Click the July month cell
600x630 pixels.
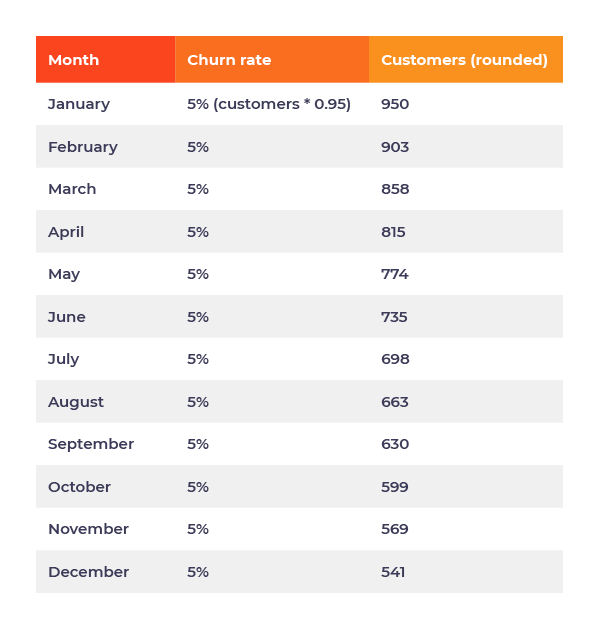63,359
